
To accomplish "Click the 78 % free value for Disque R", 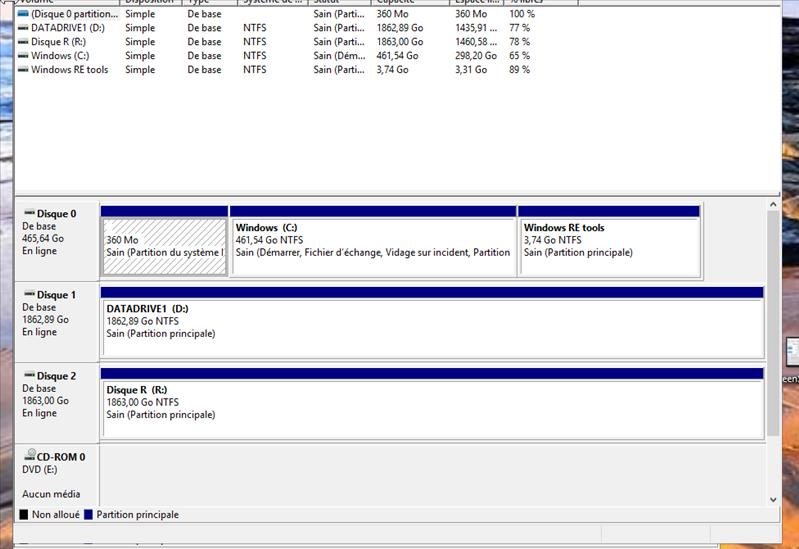I will tap(519, 42).
